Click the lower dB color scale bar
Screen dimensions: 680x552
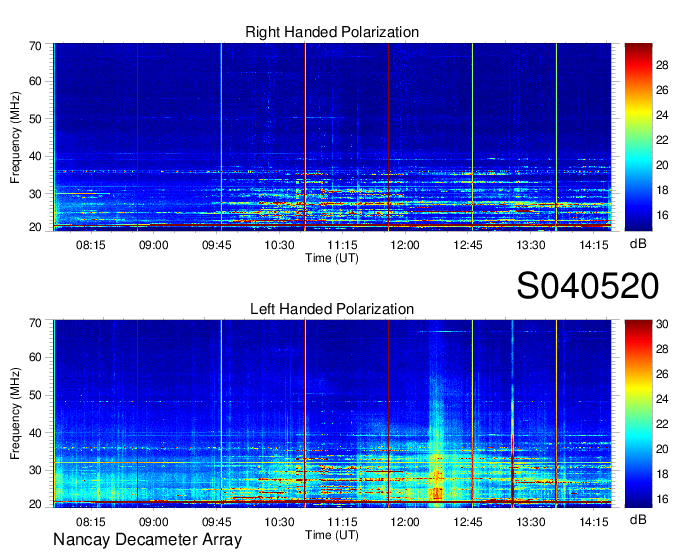click(x=638, y=414)
